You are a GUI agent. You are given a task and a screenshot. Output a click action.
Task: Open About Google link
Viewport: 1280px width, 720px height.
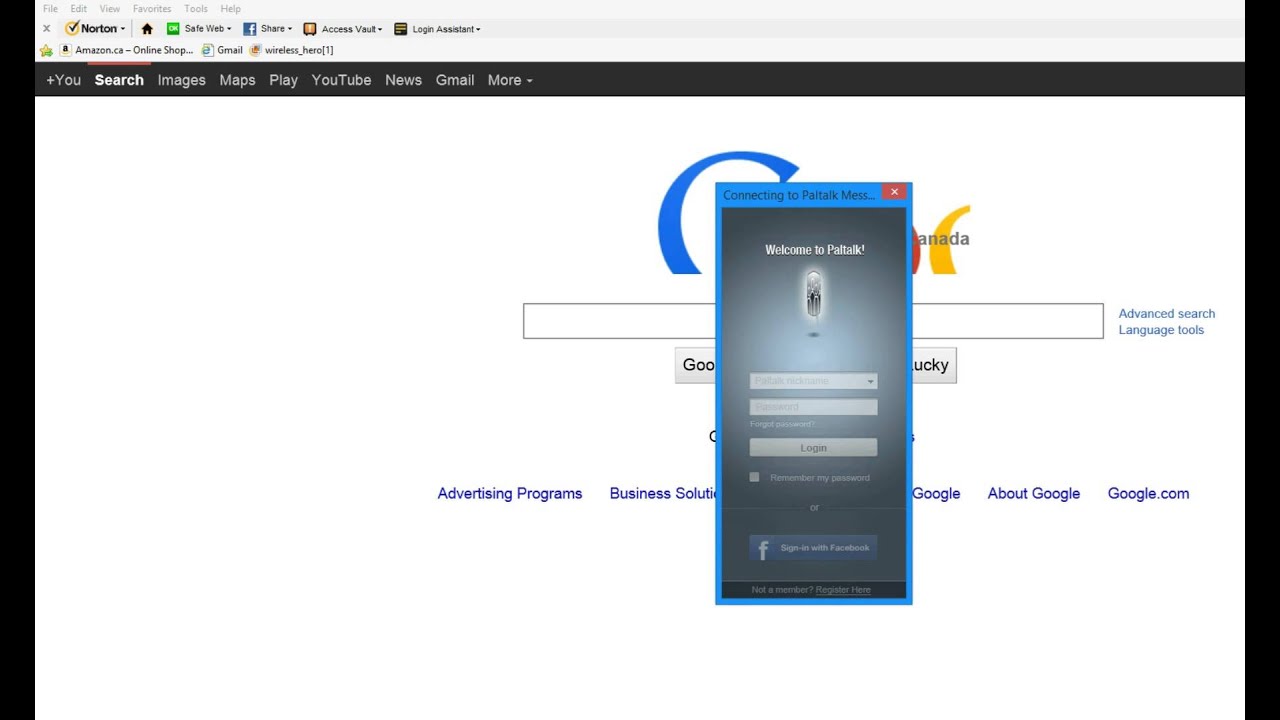click(x=1033, y=493)
